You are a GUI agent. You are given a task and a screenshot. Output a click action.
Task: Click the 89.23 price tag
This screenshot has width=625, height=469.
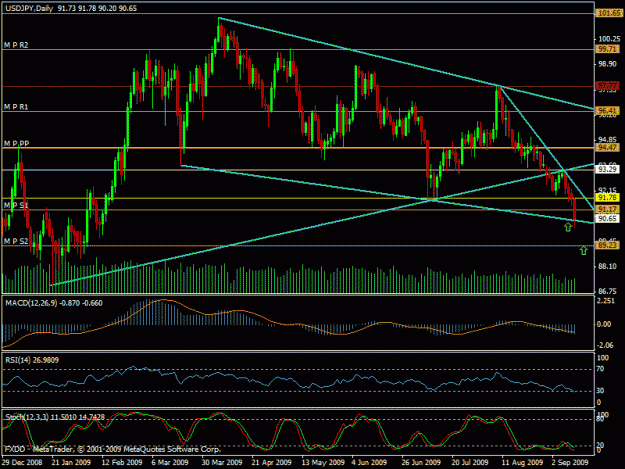point(607,245)
